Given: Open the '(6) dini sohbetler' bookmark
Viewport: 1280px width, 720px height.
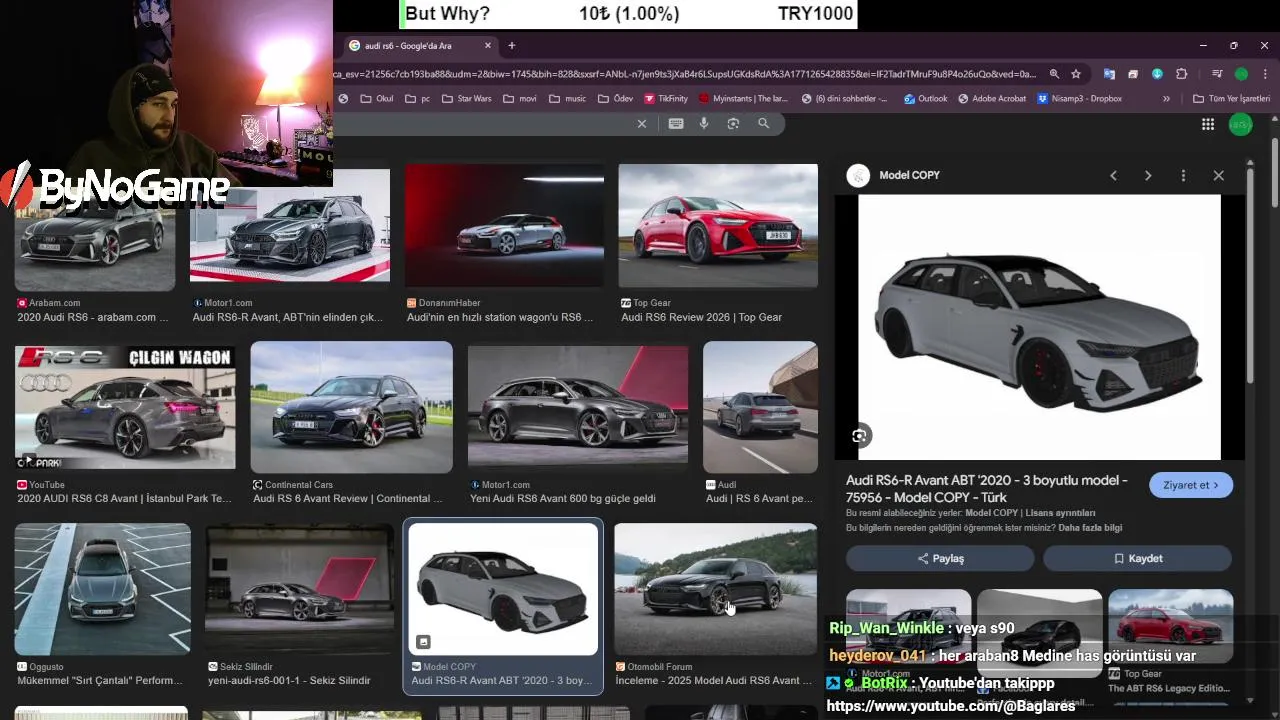Looking at the screenshot, I should (844, 99).
